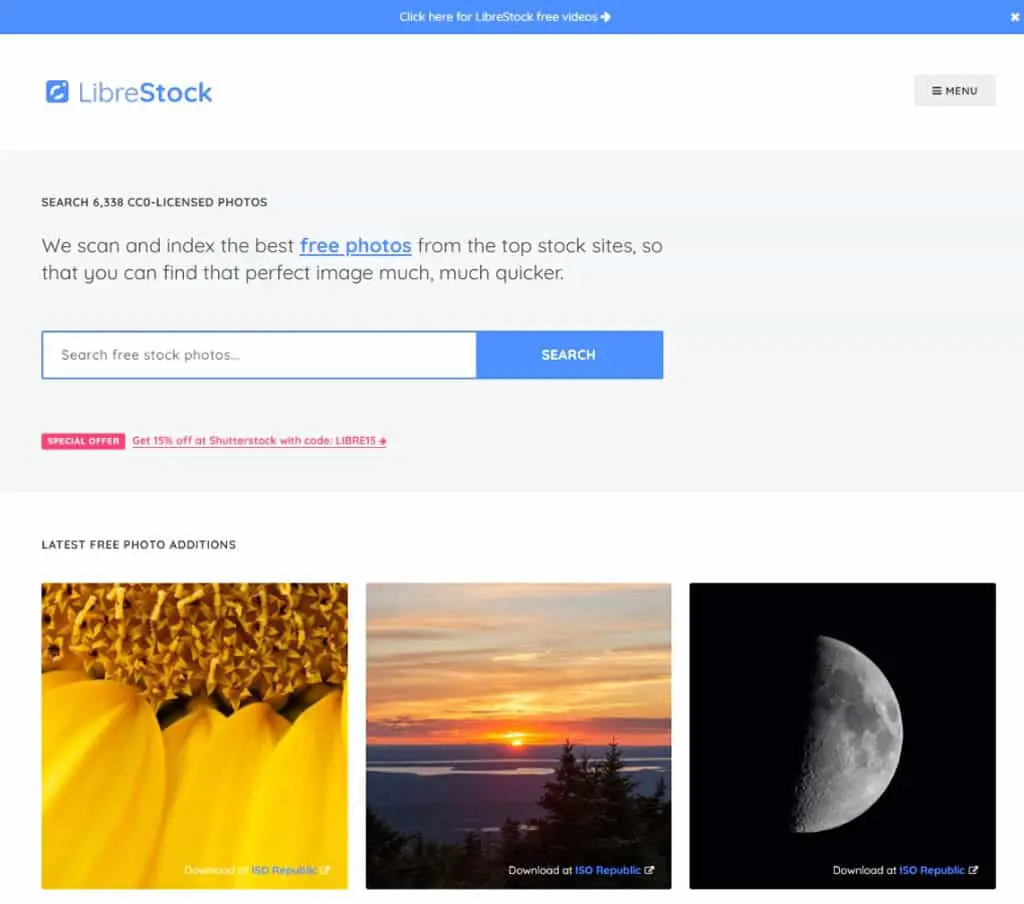Image resolution: width=1024 pixels, height=904 pixels.
Task: Close the blue banner with the X
Action: click(1015, 17)
